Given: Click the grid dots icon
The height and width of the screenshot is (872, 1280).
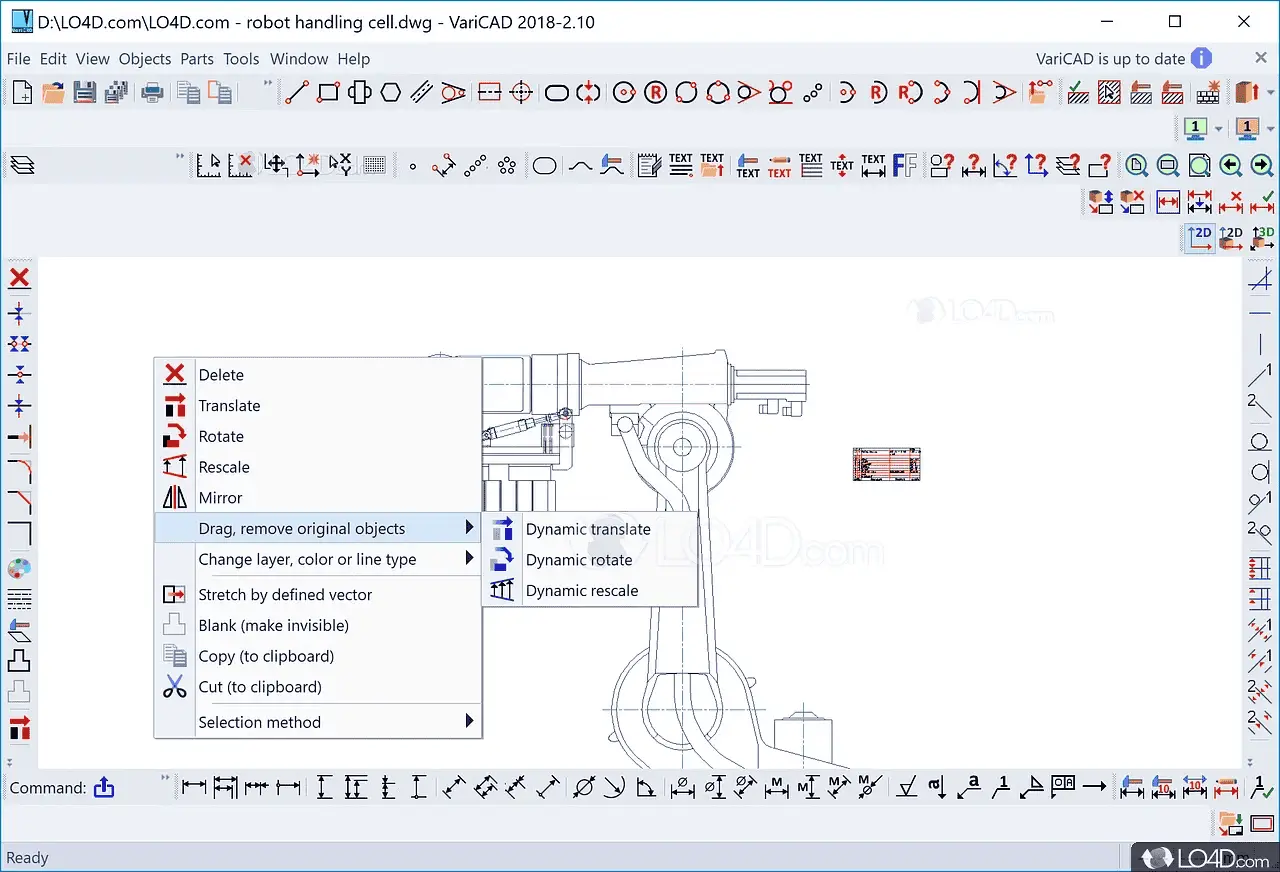Looking at the screenshot, I should [x=374, y=165].
